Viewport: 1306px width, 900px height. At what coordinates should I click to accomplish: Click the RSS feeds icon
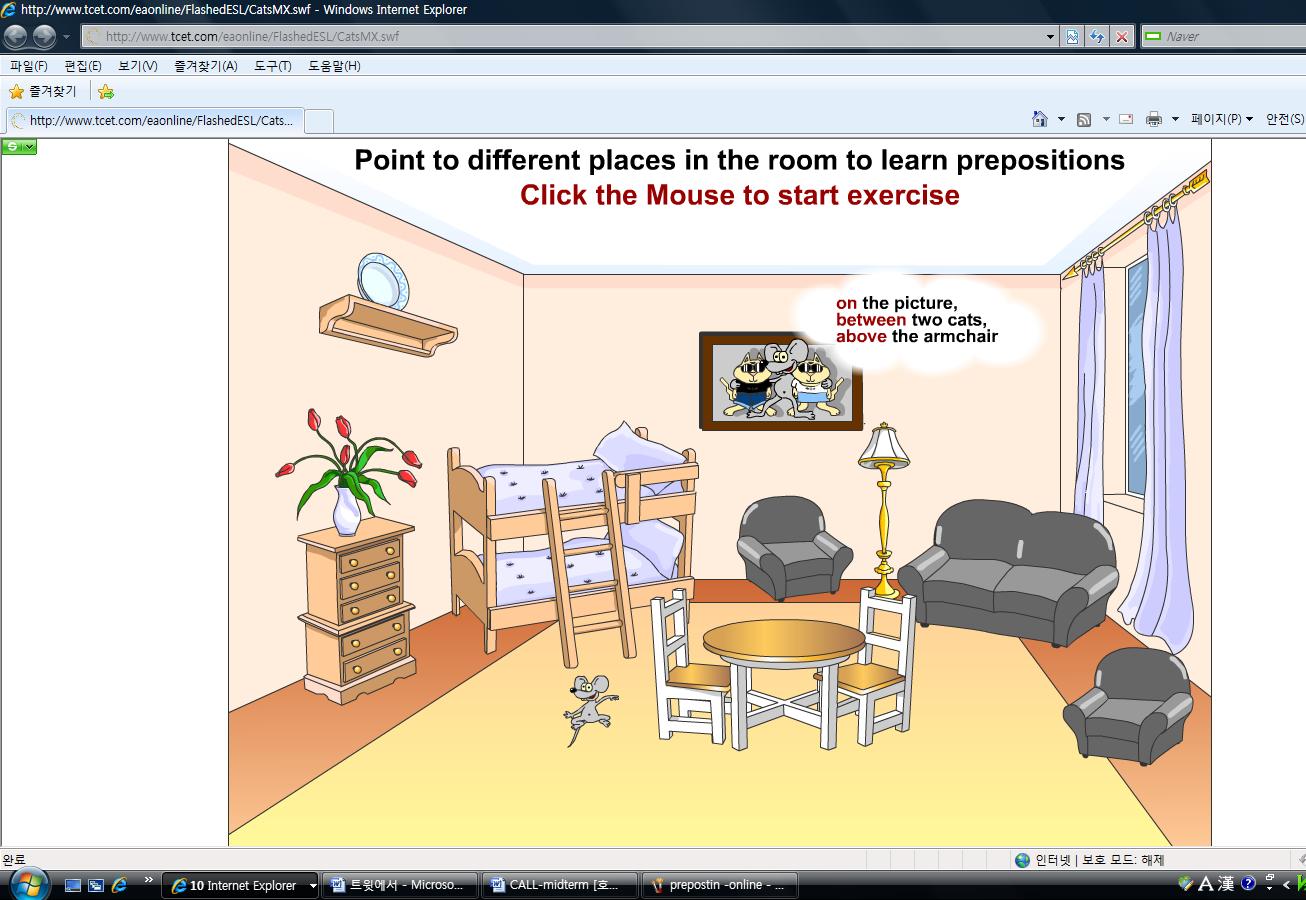(1084, 118)
